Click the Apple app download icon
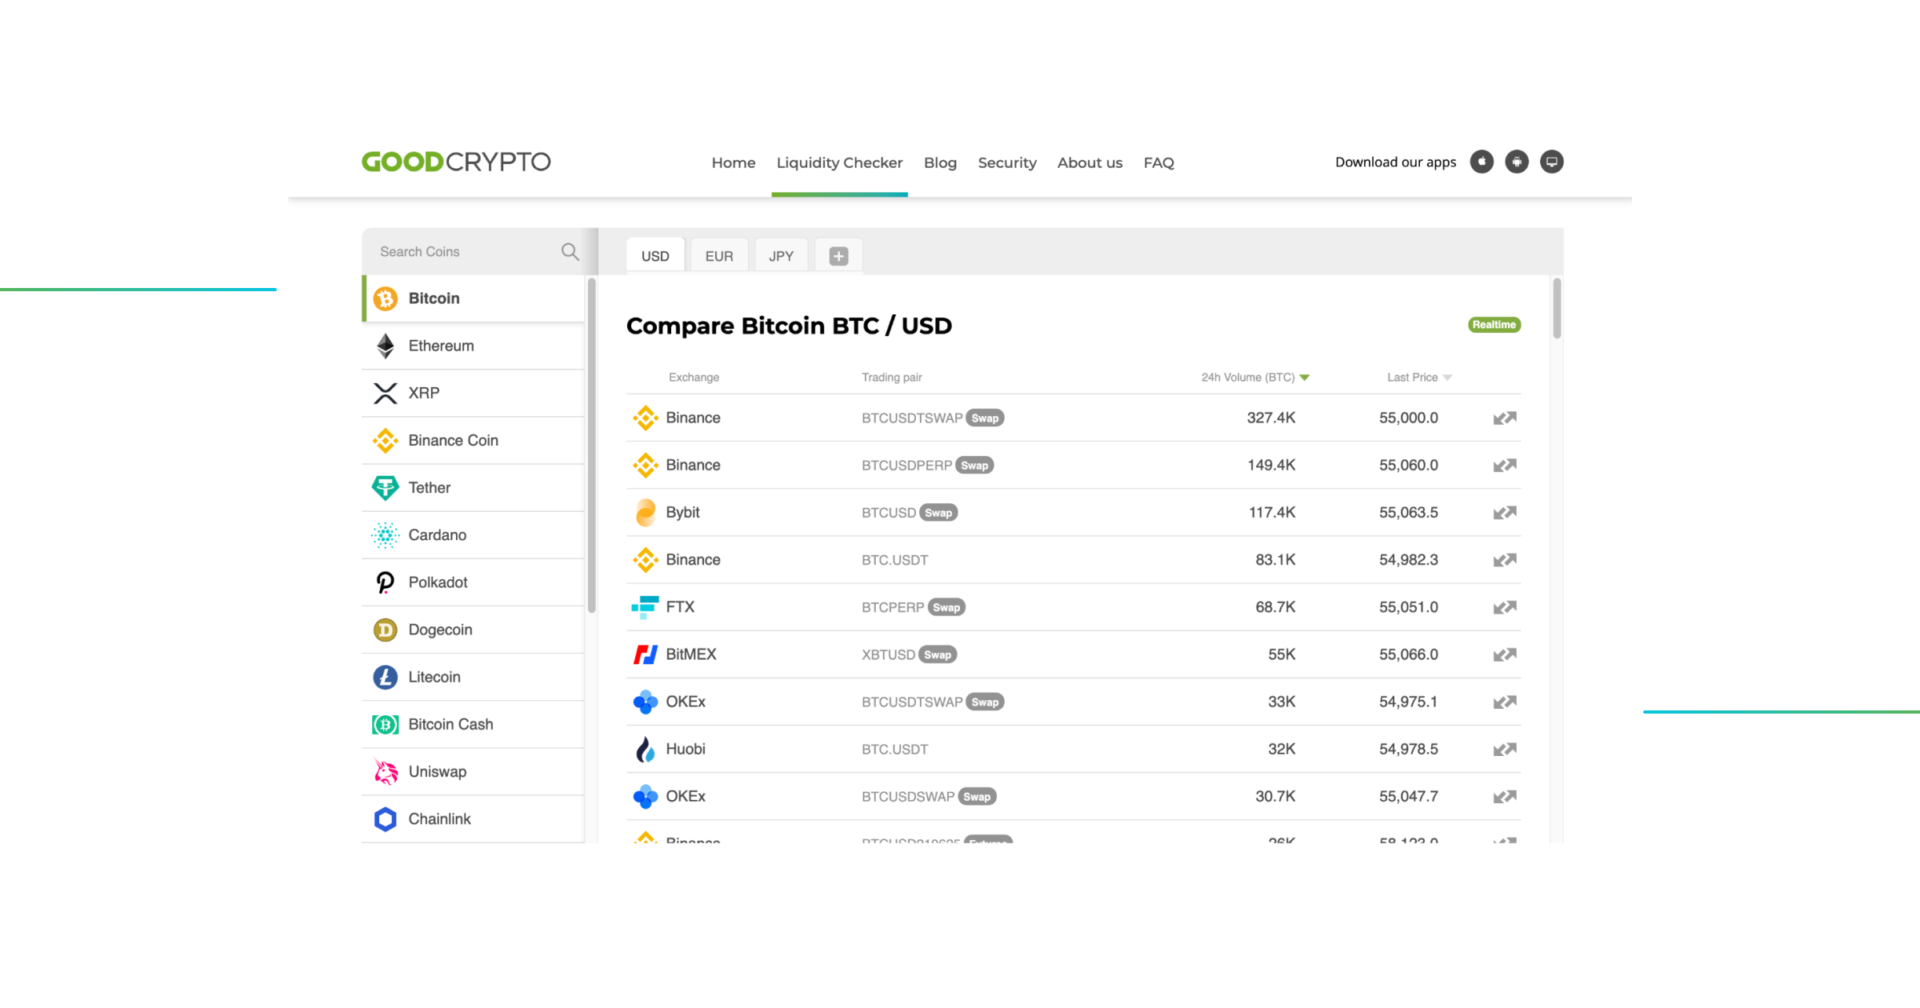Image resolution: width=1920 pixels, height=1008 pixels. pyautogui.click(x=1482, y=161)
